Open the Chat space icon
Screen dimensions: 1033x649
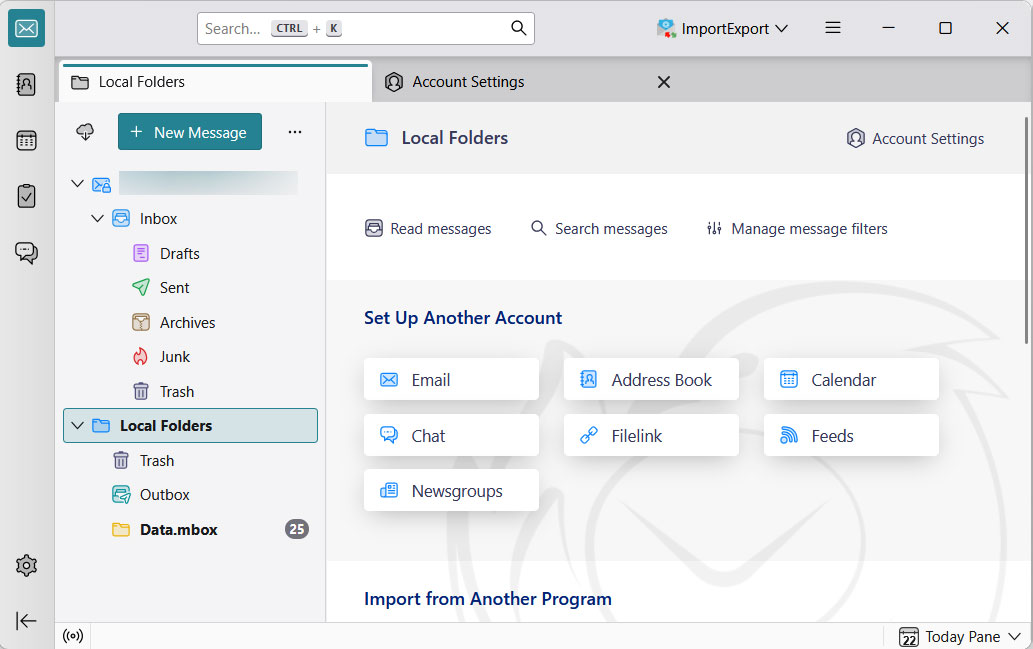click(x=26, y=252)
